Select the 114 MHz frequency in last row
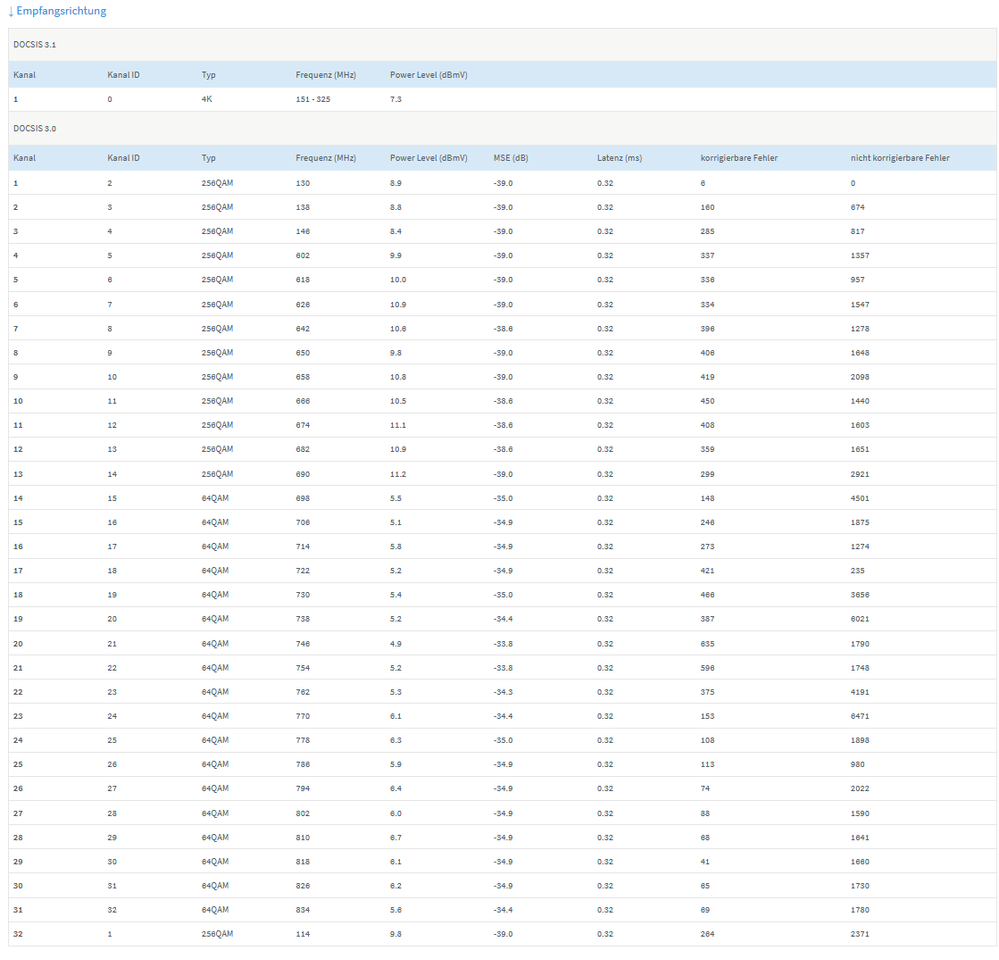Screen dimensions: 999x960 tap(303, 934)
